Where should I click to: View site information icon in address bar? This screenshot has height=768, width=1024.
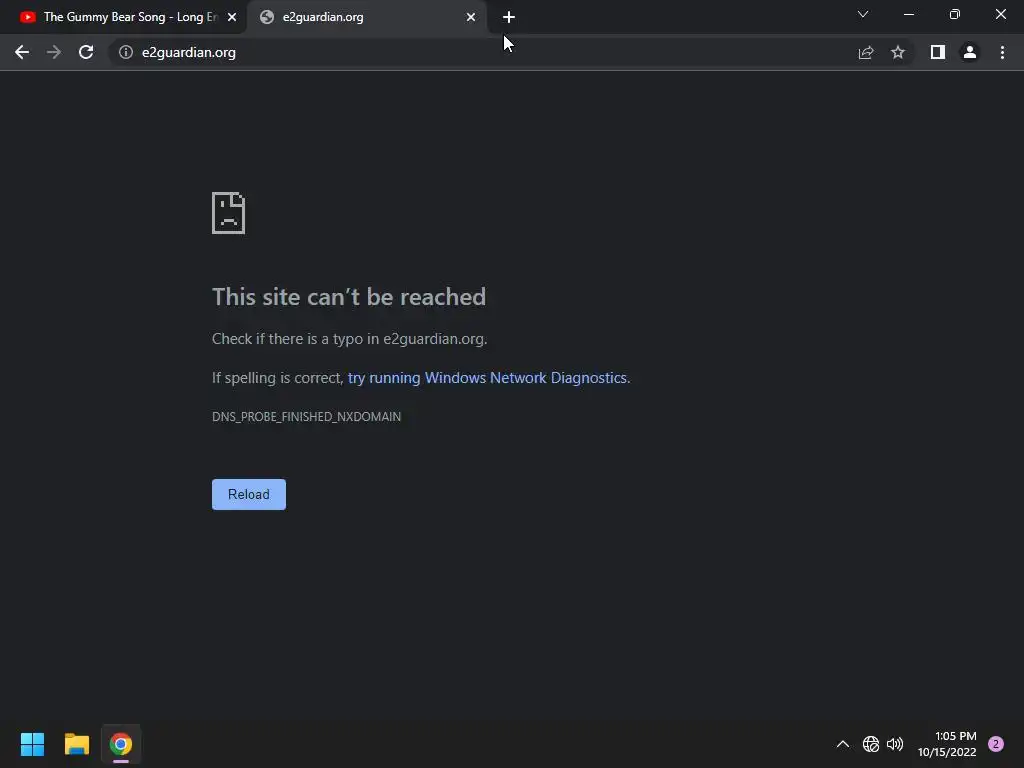126,52
